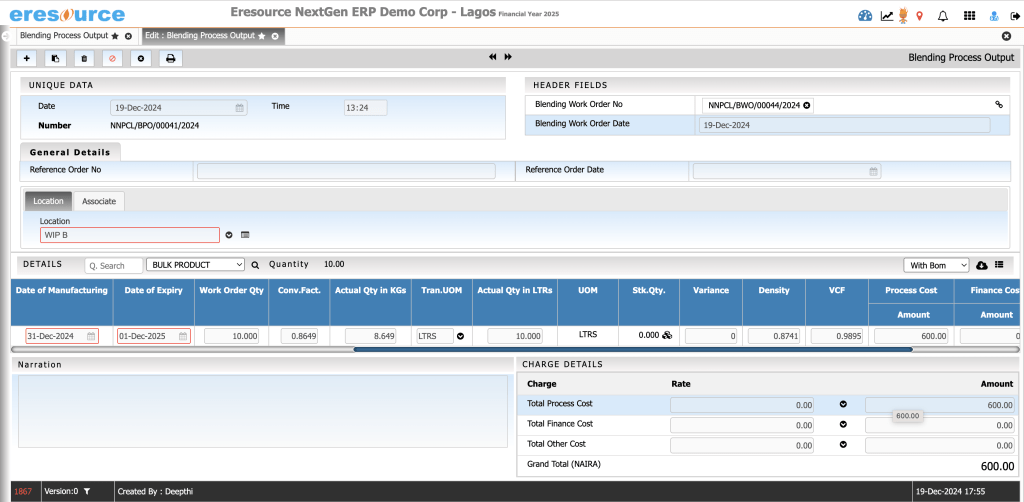Viewport: 1024px width, 502px height.
Task: Favorite the Edit Blending Process Output tab star
Action: pyautogui.click(x=262, y=36)
